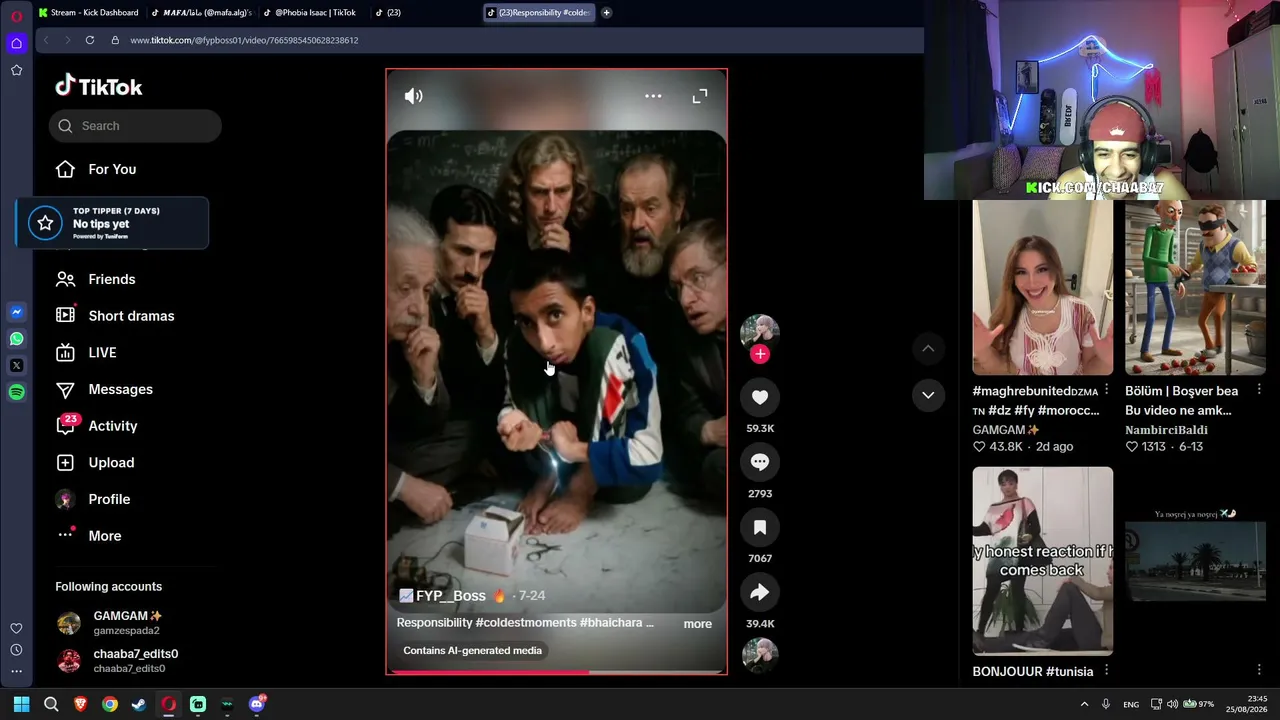Open Messages inbox
1280x720 pixels.
click(104, 390)
